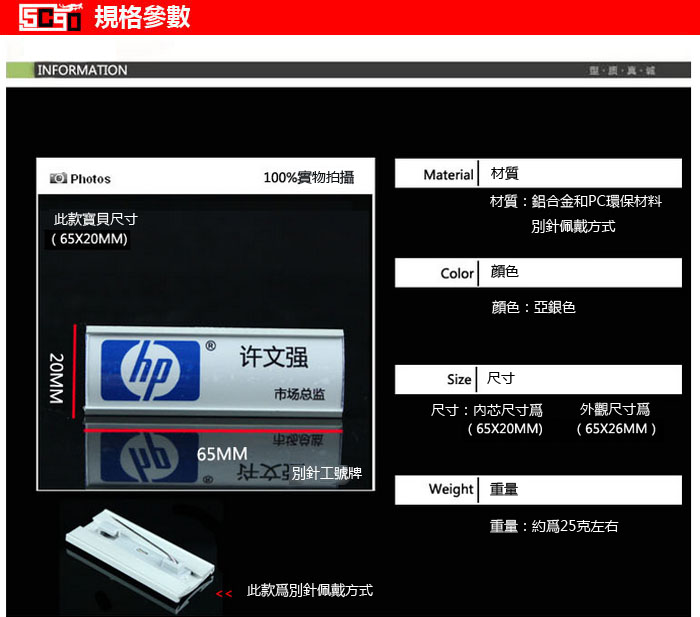Click the SCGO logo in red header
The width and height of the screenshot is (700, 617).
50,17
